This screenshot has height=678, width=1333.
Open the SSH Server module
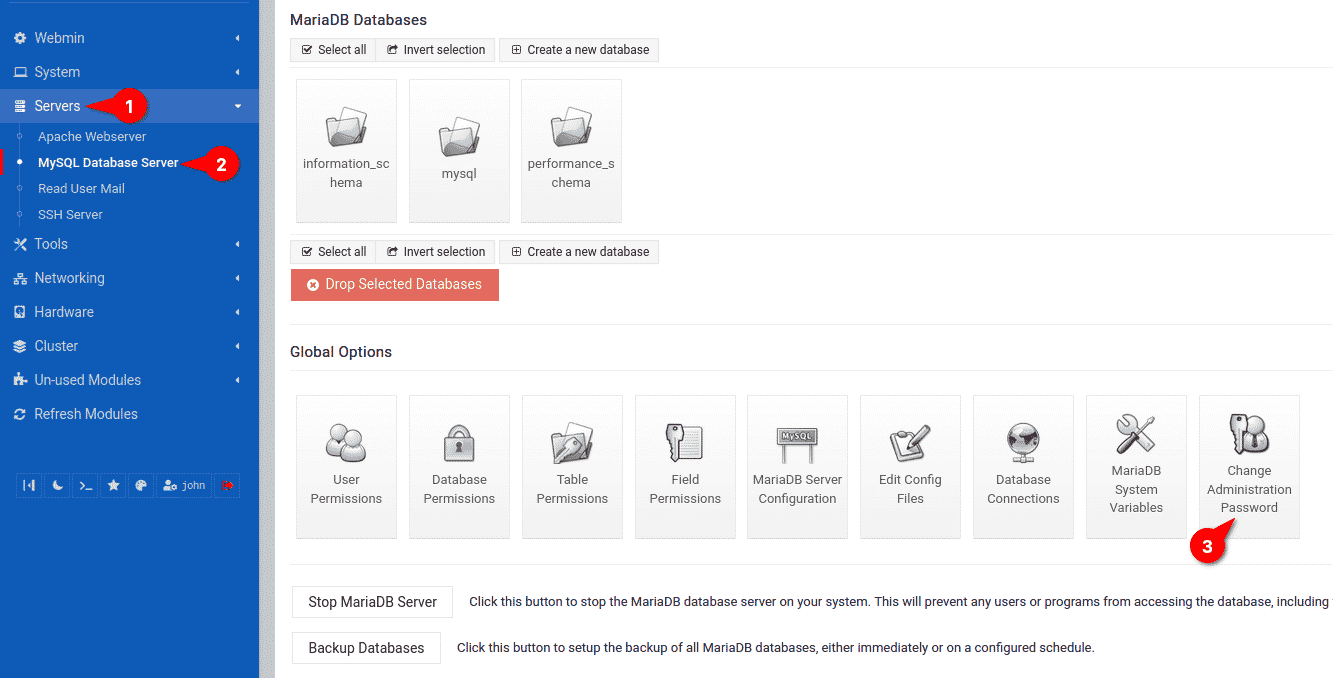pyautogui.click(x=70, y=214)
